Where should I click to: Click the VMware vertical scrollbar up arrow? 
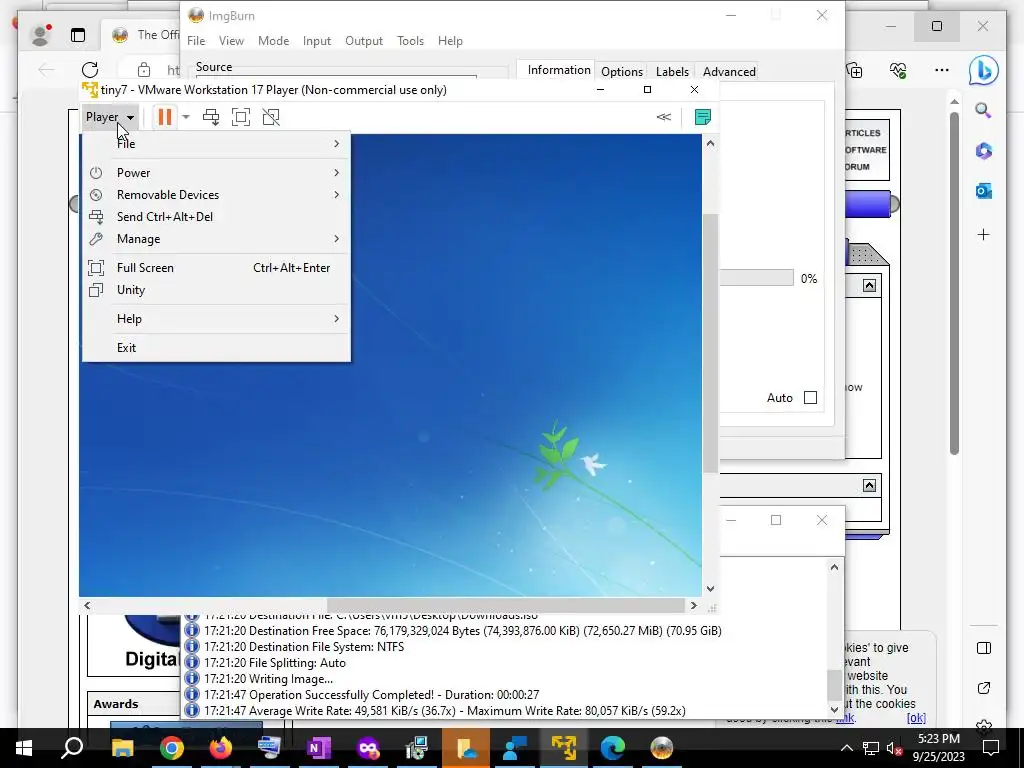(x=711, y=143)
